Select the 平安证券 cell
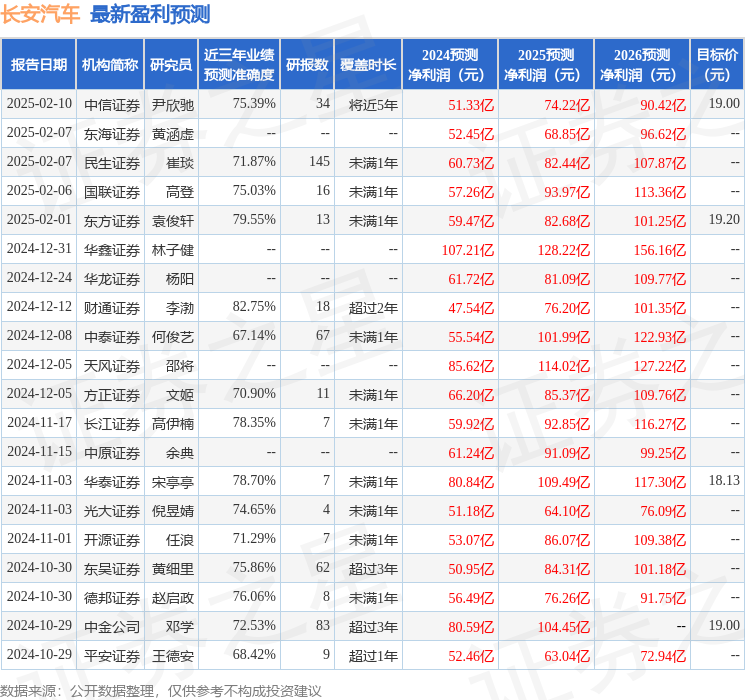The image size is (745, 700). tap(112, 656)
